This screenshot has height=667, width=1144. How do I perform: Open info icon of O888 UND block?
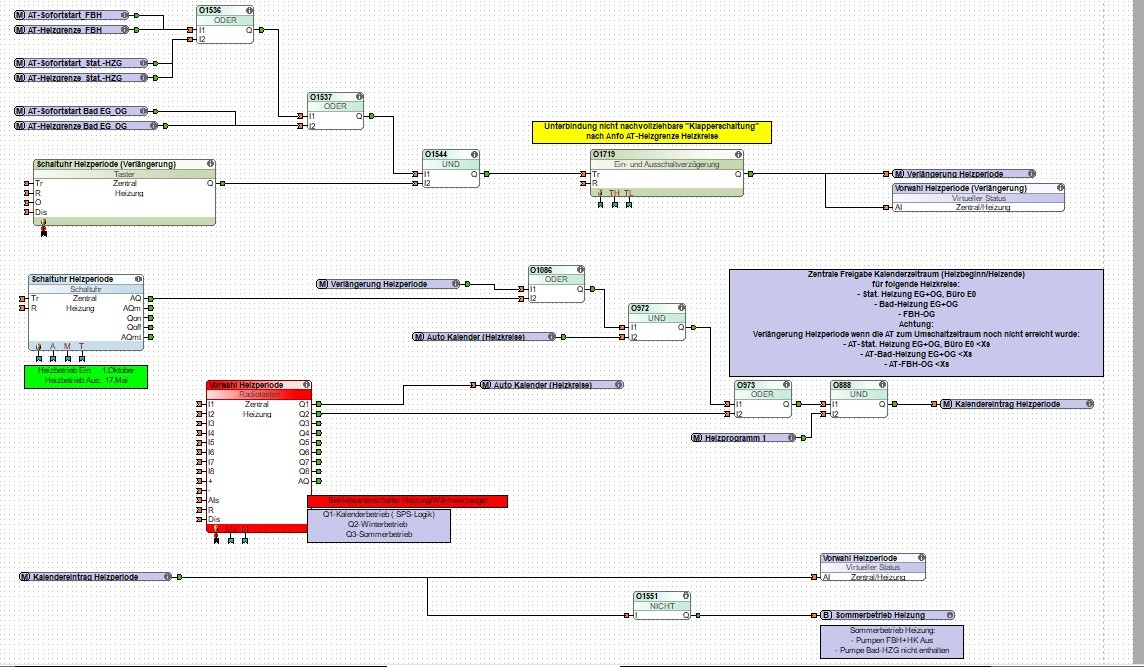coord(882,385)
